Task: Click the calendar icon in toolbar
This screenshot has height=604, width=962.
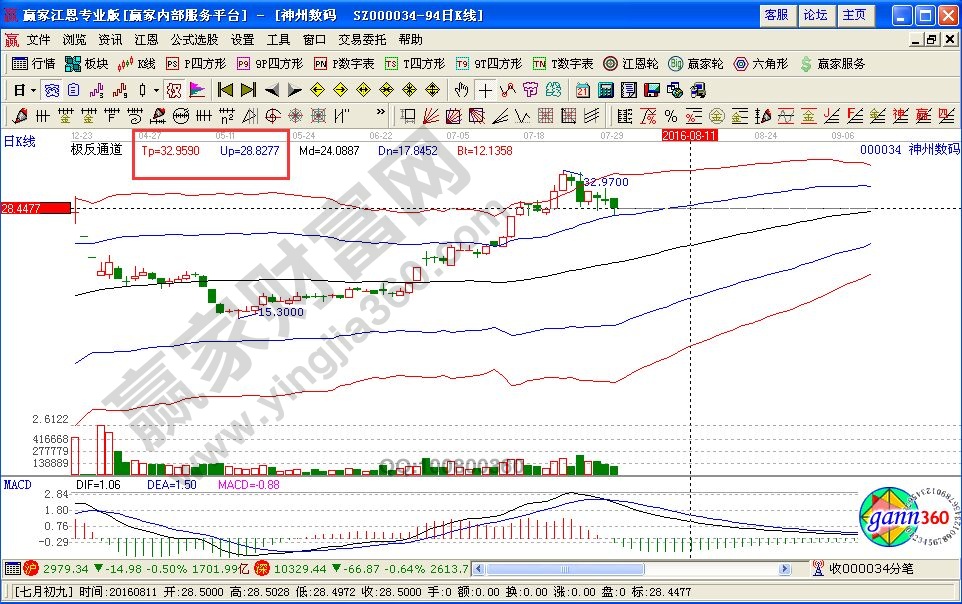Action: tap(582, 89)
